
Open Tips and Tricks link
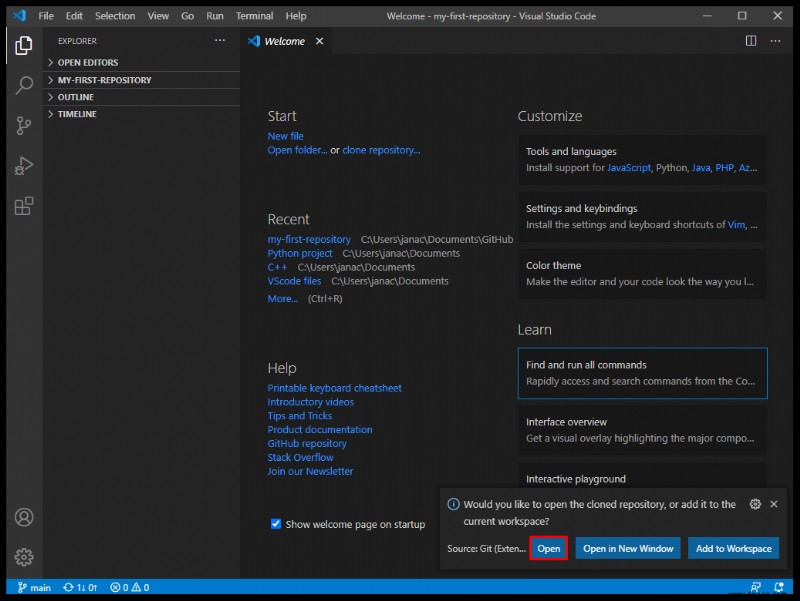[x=299, y=416]
